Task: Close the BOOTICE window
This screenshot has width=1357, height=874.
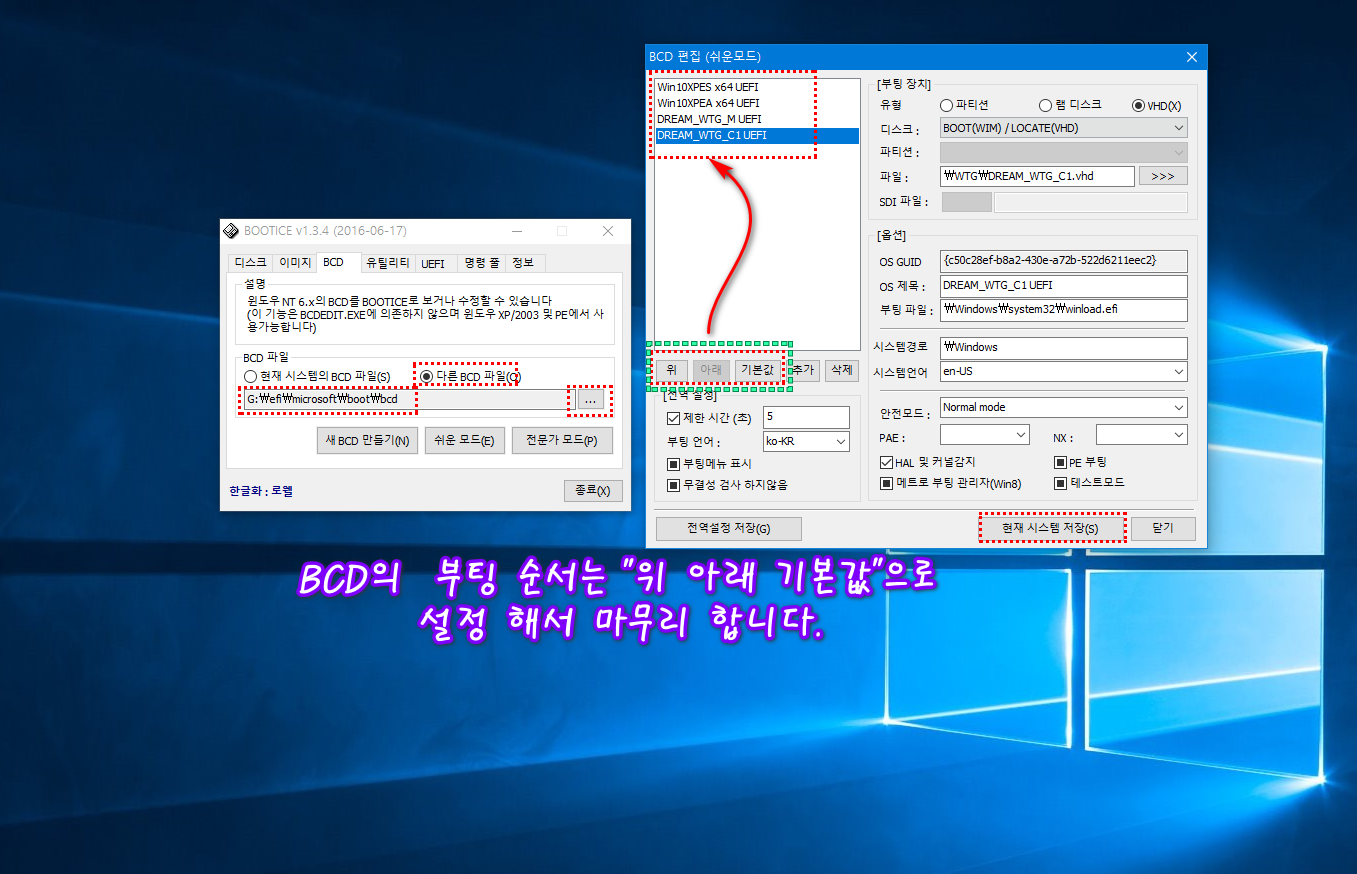Action: coord(607,231)
